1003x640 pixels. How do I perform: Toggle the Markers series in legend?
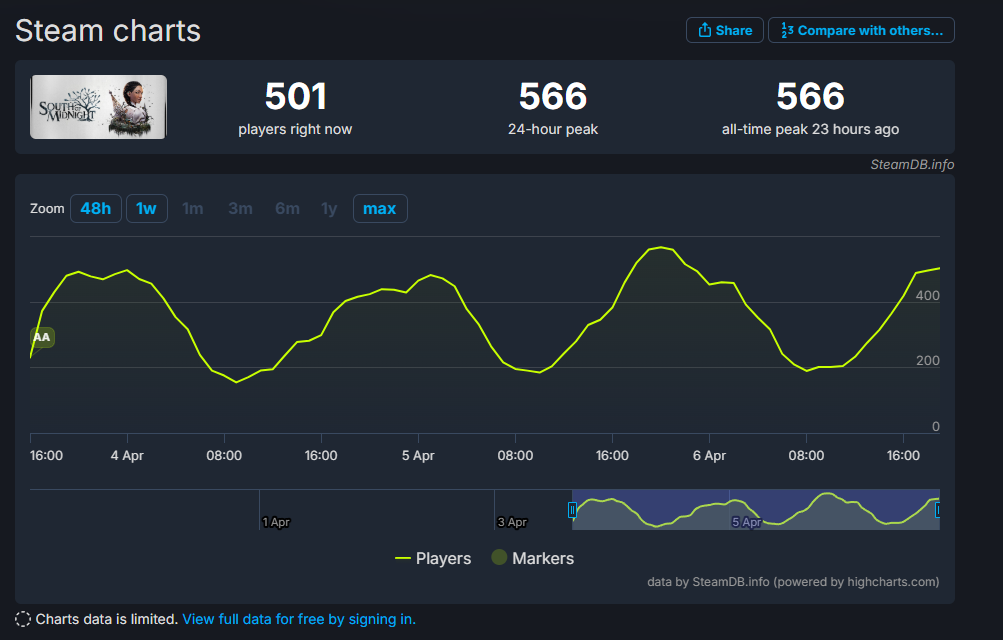pyautogui.click(x=532, y=558)
